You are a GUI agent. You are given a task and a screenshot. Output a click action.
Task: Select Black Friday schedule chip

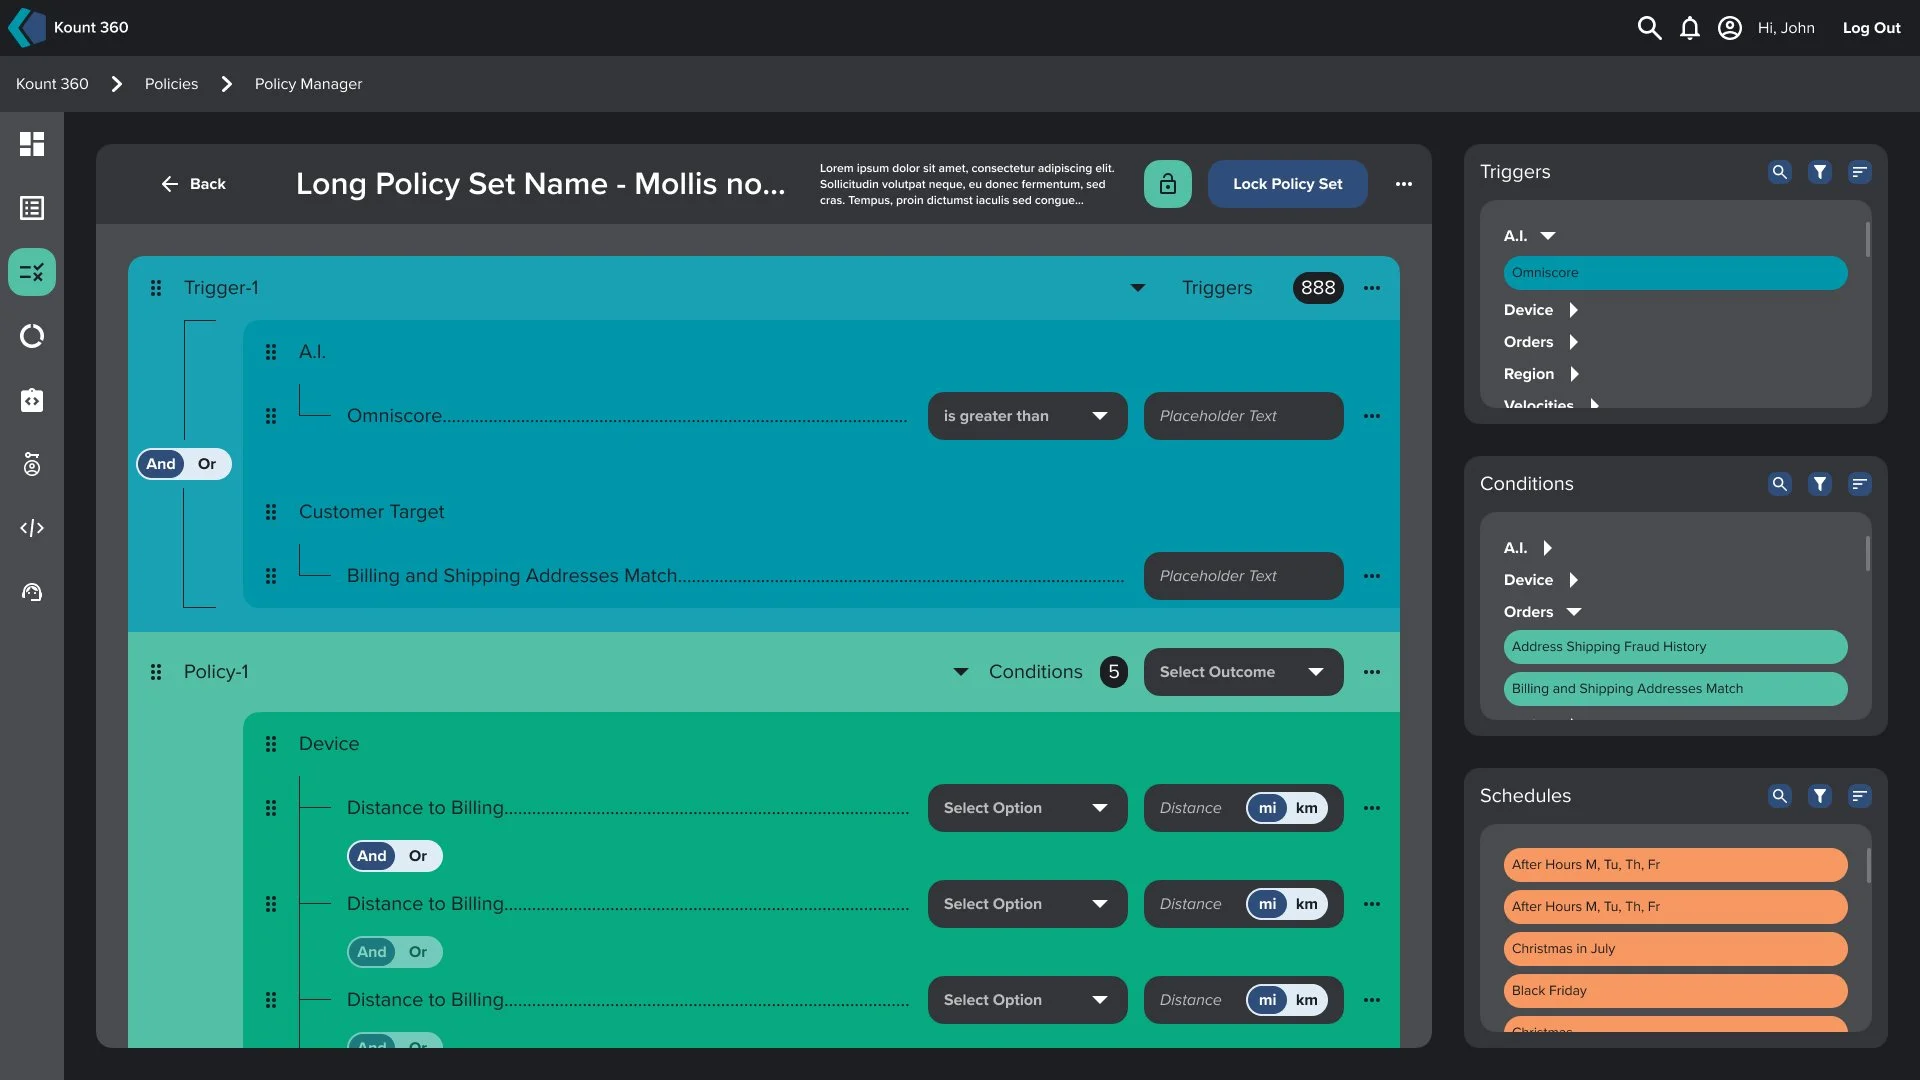click(x=1676, y=991)
